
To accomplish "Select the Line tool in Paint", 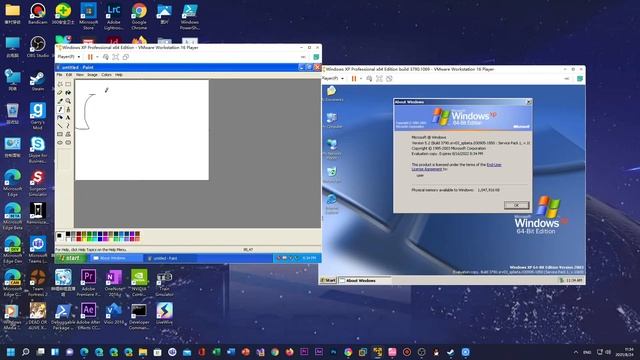I will pos(60,126).
